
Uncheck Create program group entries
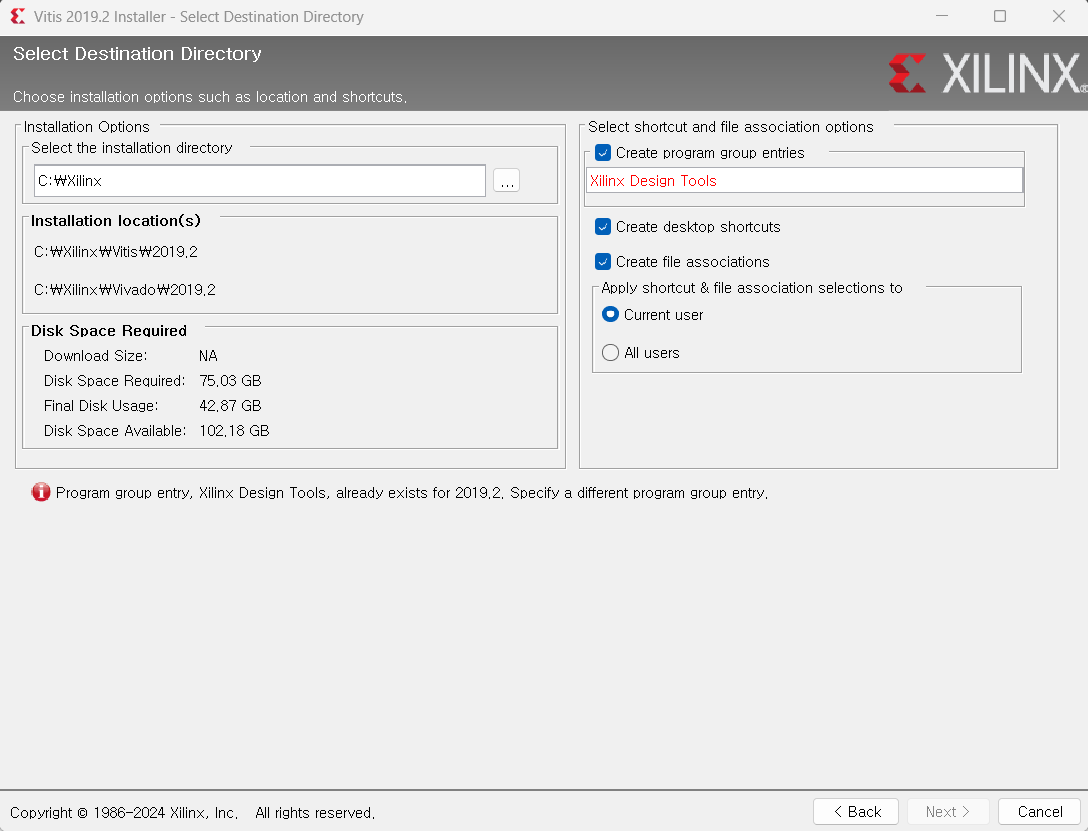603,153
